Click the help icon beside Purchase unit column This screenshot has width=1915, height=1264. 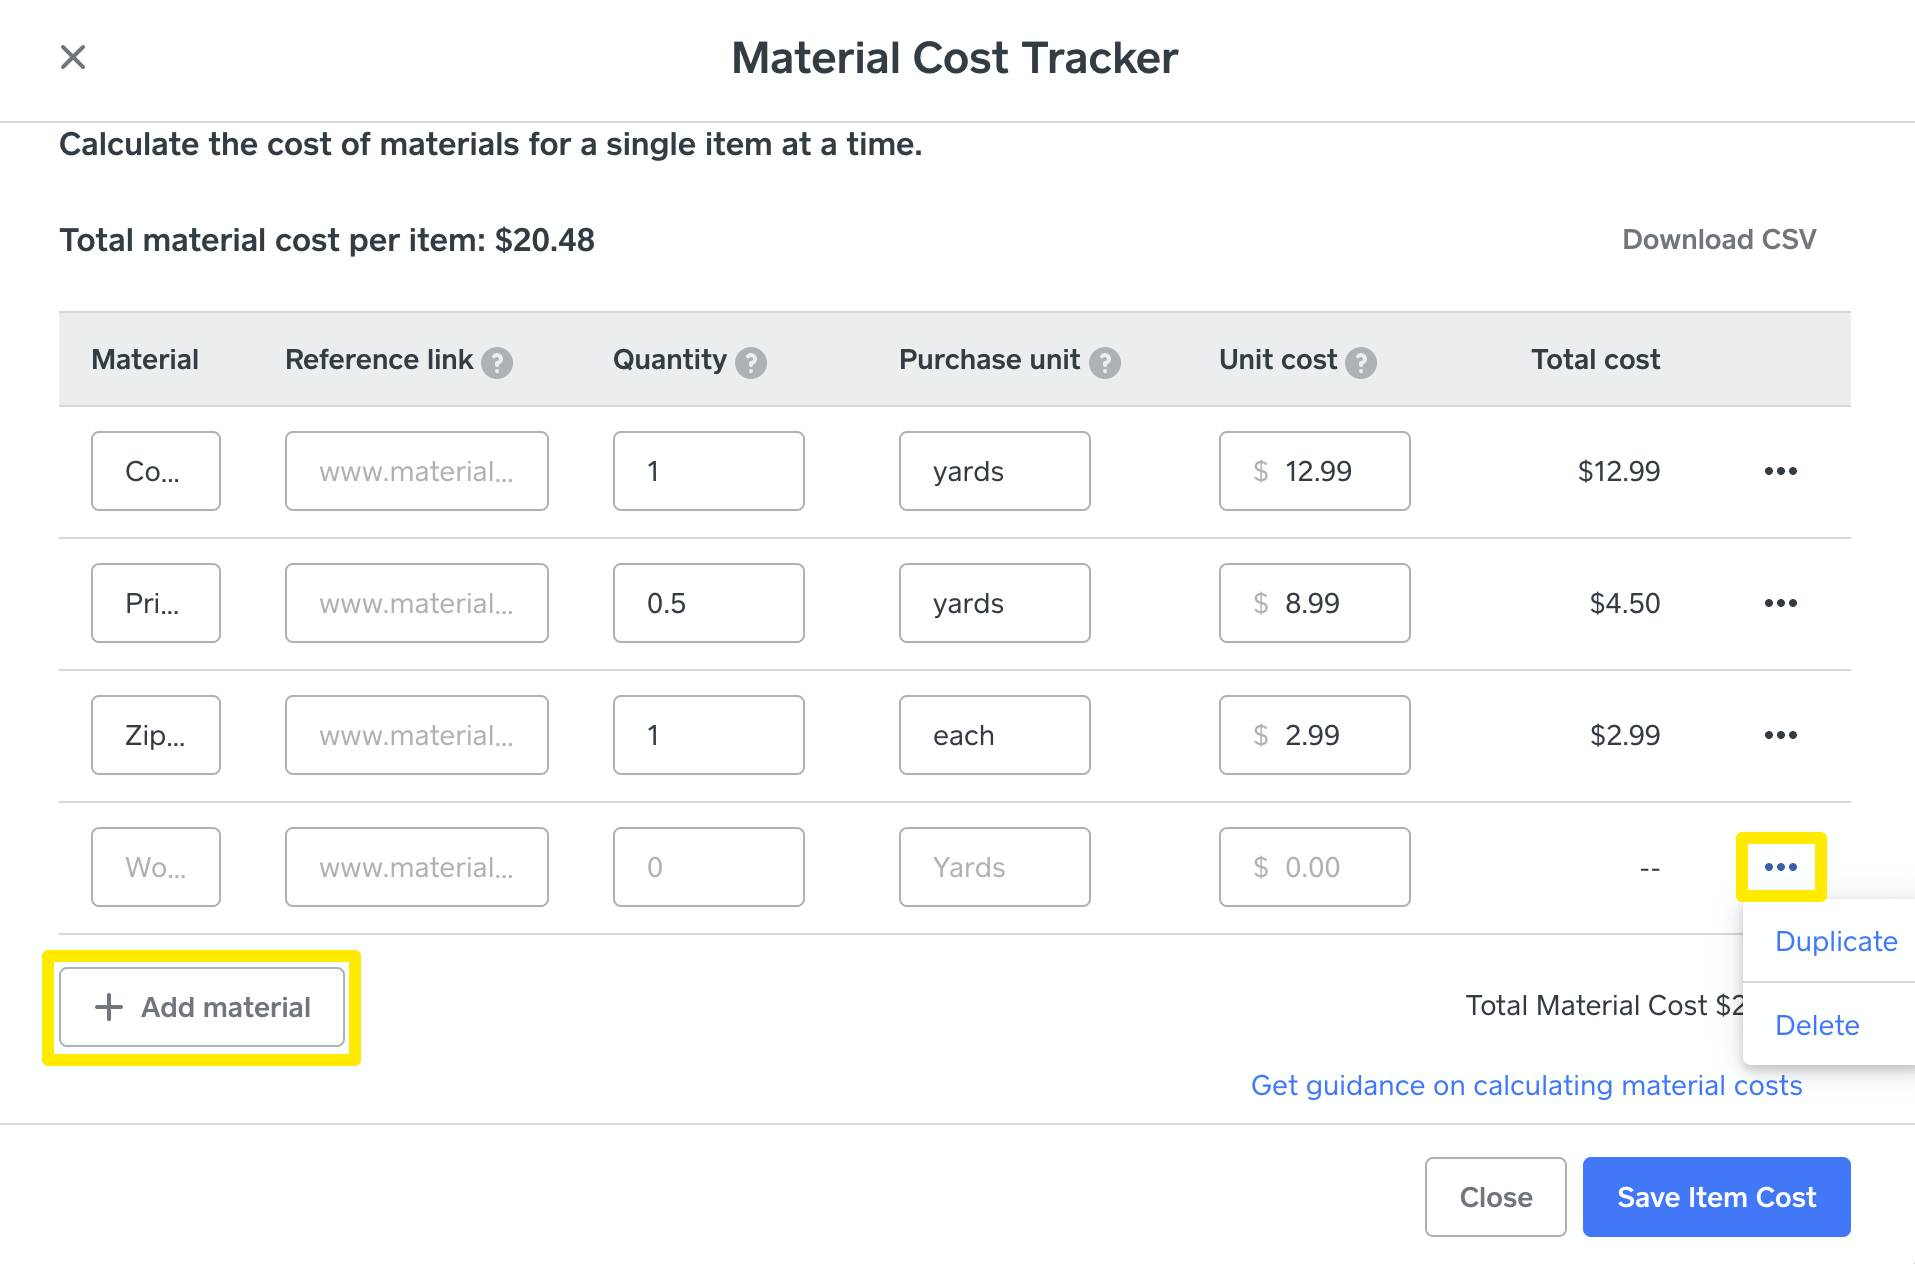pyautogui.click(x=1106, y=363)
